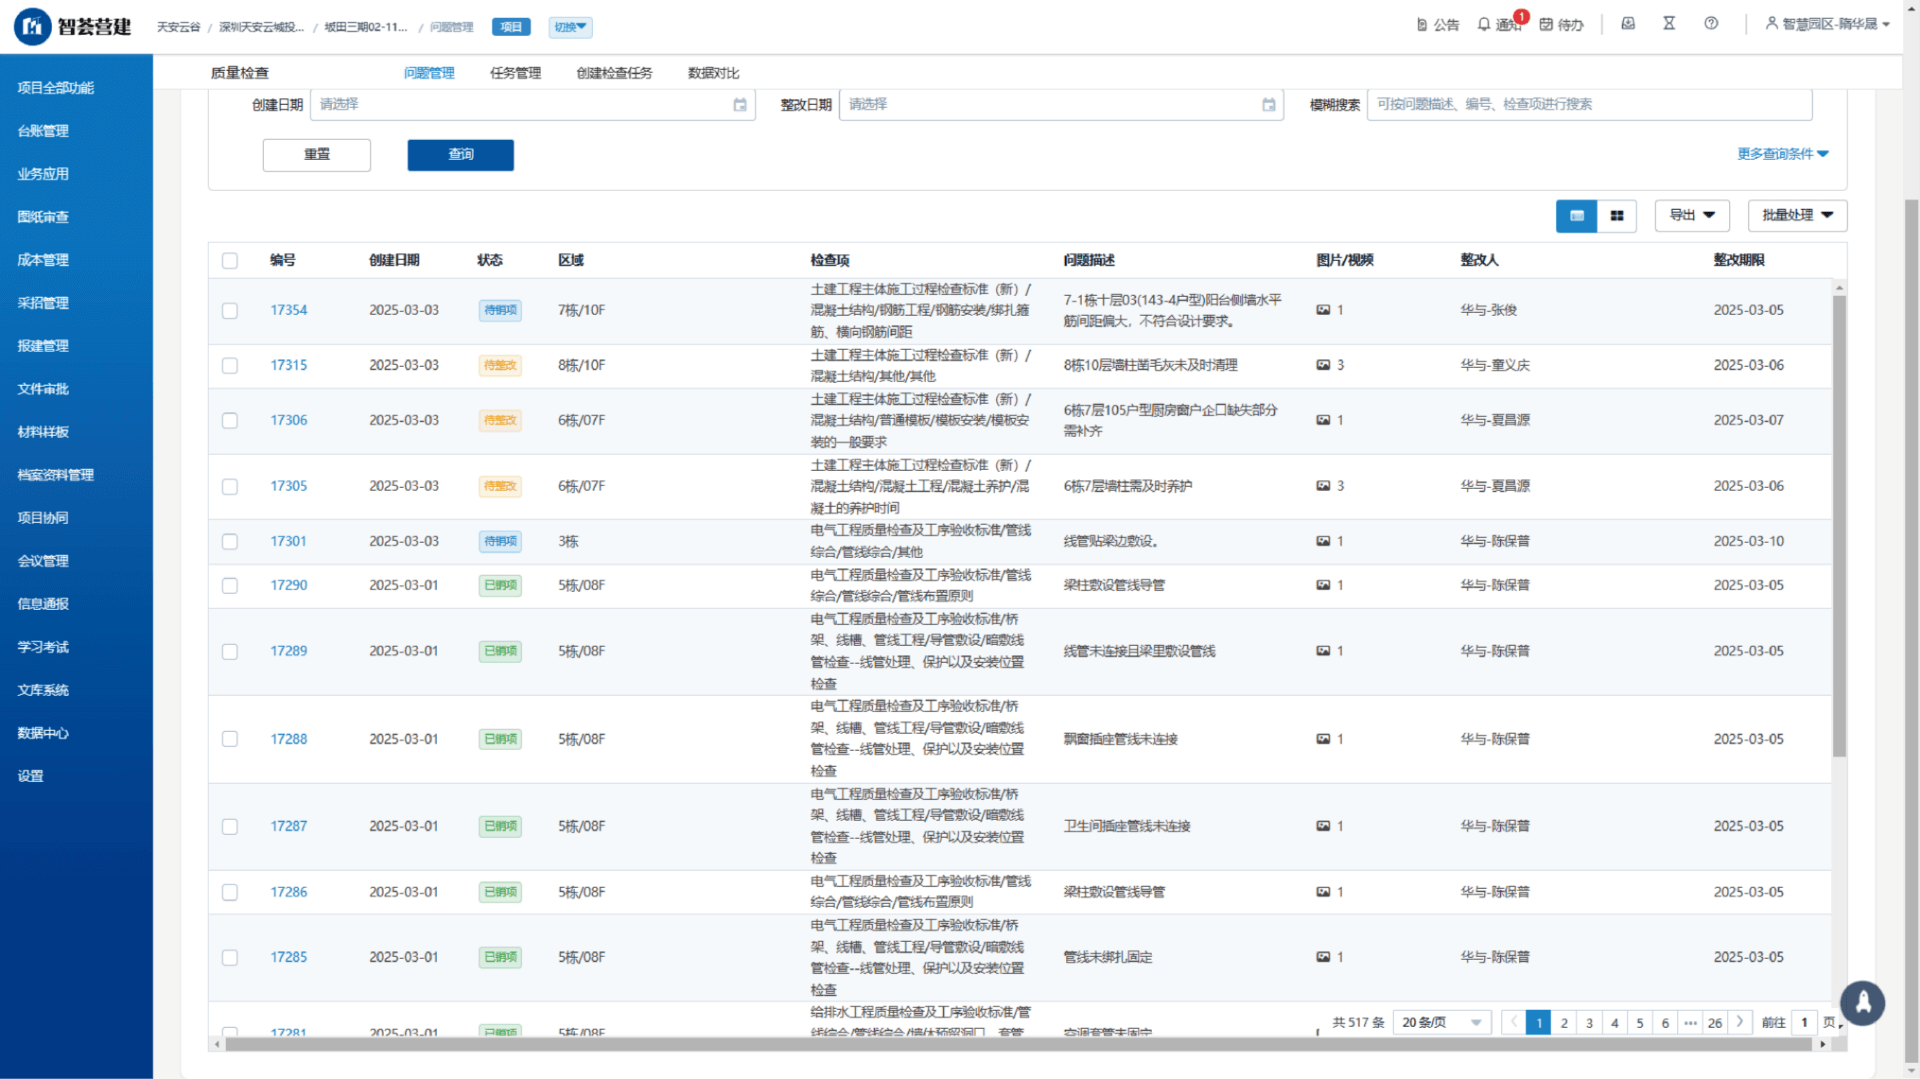1920x1079 pixels.
Task: Select the checkbox for issue 17354
Action: coord(230,311)
